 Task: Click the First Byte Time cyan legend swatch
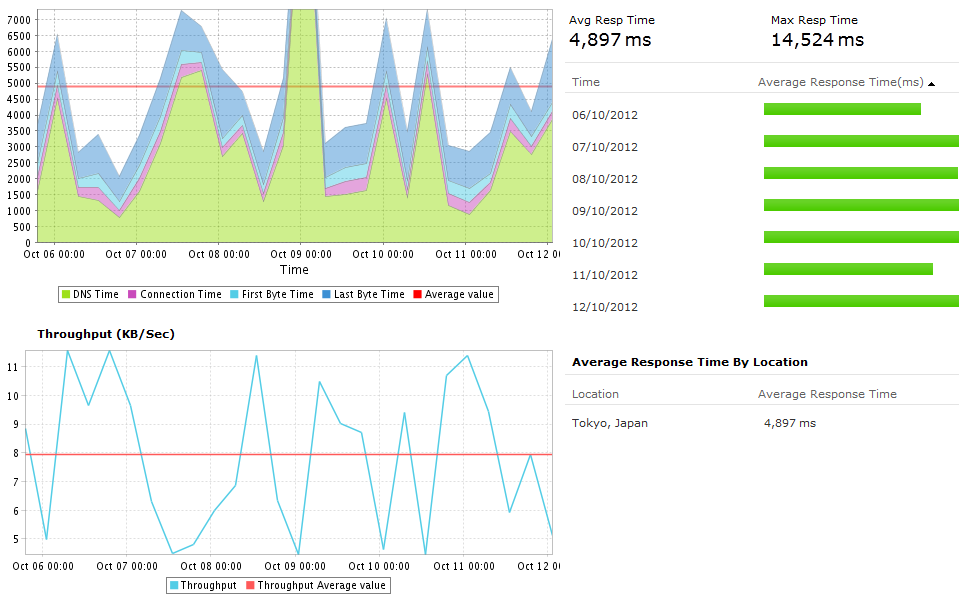234,294
